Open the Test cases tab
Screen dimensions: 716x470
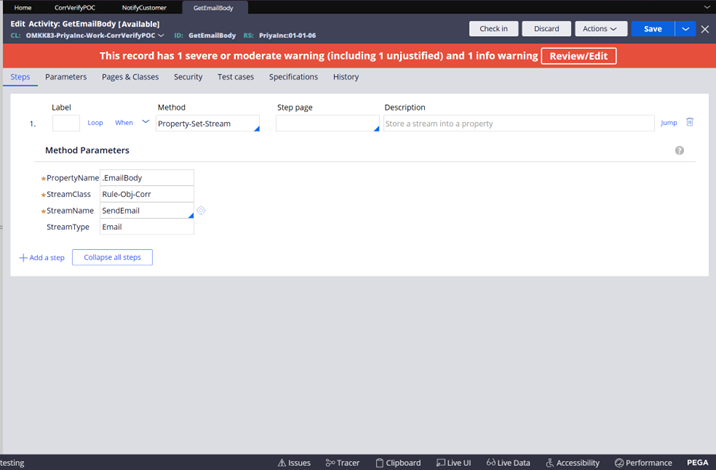pyautogui.click(x=236, y=77)
